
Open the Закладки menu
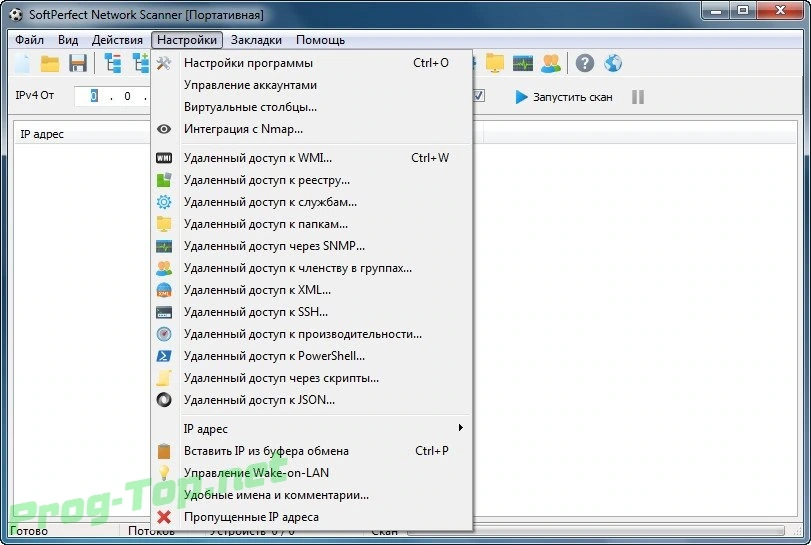(x=256, y=40)
